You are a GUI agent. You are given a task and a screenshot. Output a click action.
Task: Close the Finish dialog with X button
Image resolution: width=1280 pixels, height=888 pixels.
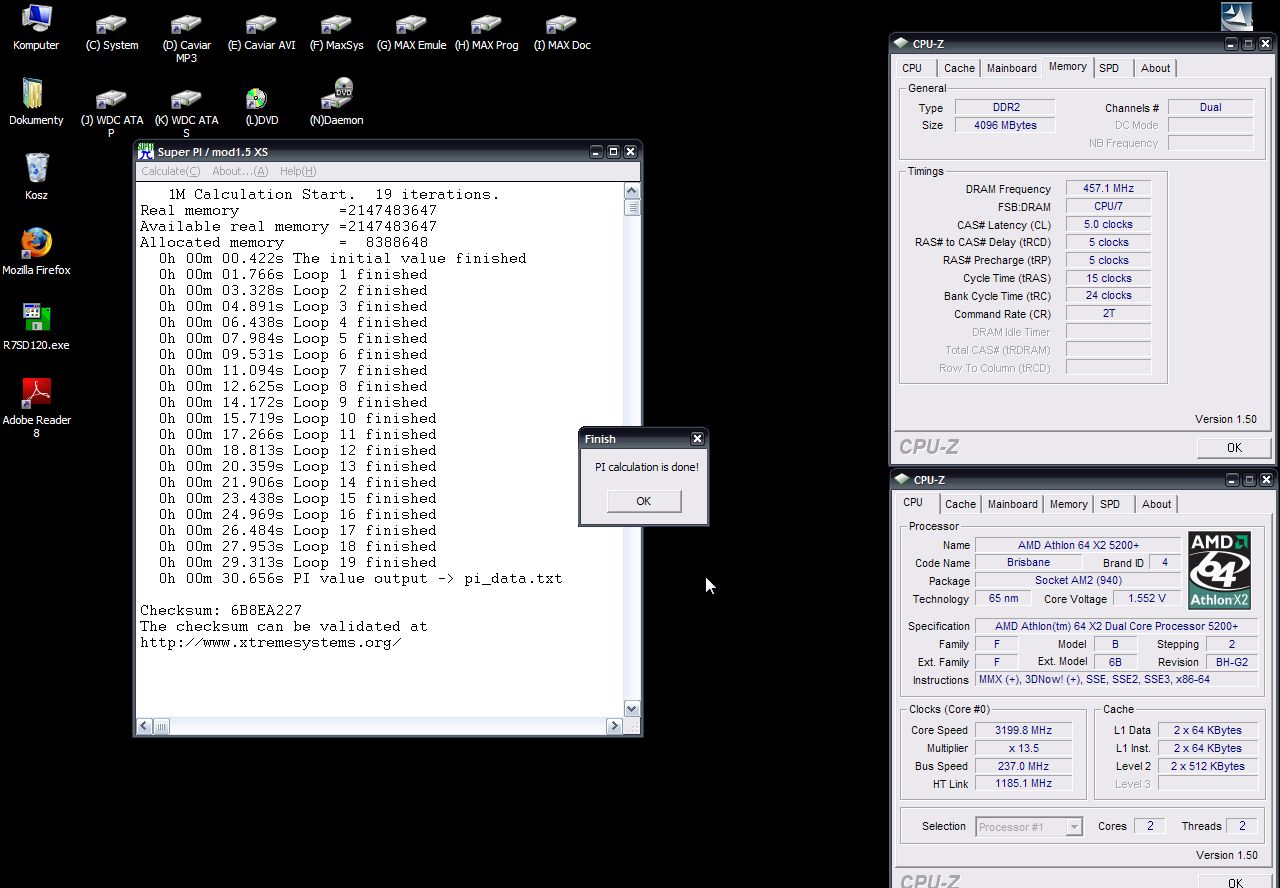697,439
